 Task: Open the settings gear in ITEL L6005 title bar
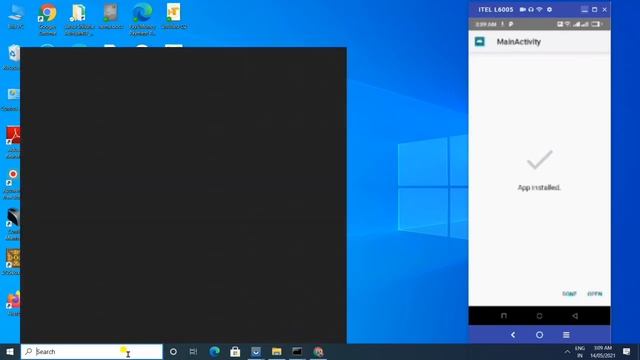tap(549, 9)
